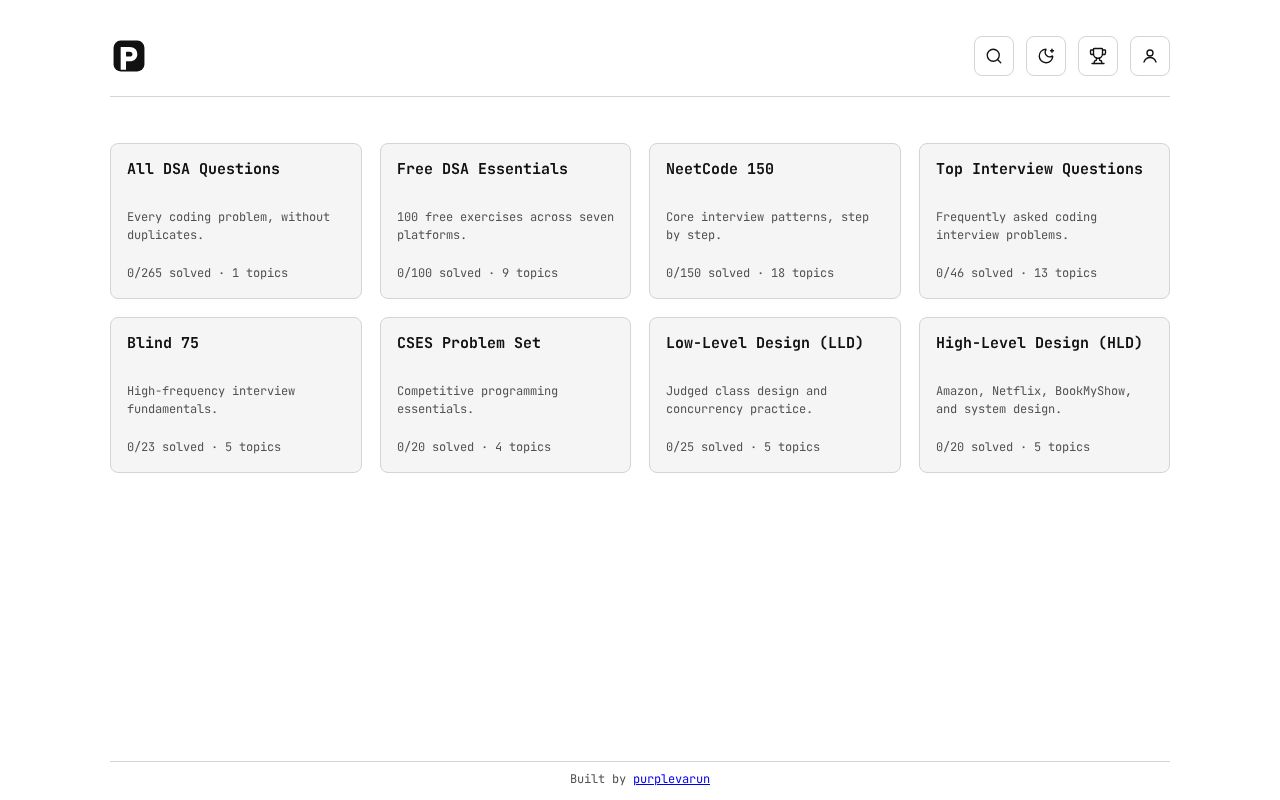
Task: Click the '0/20 solved · 4 topics' text
Action: 474,447
